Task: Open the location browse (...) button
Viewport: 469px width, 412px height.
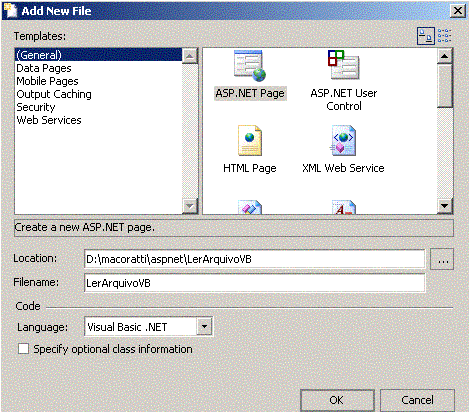Action: (442, 259)
